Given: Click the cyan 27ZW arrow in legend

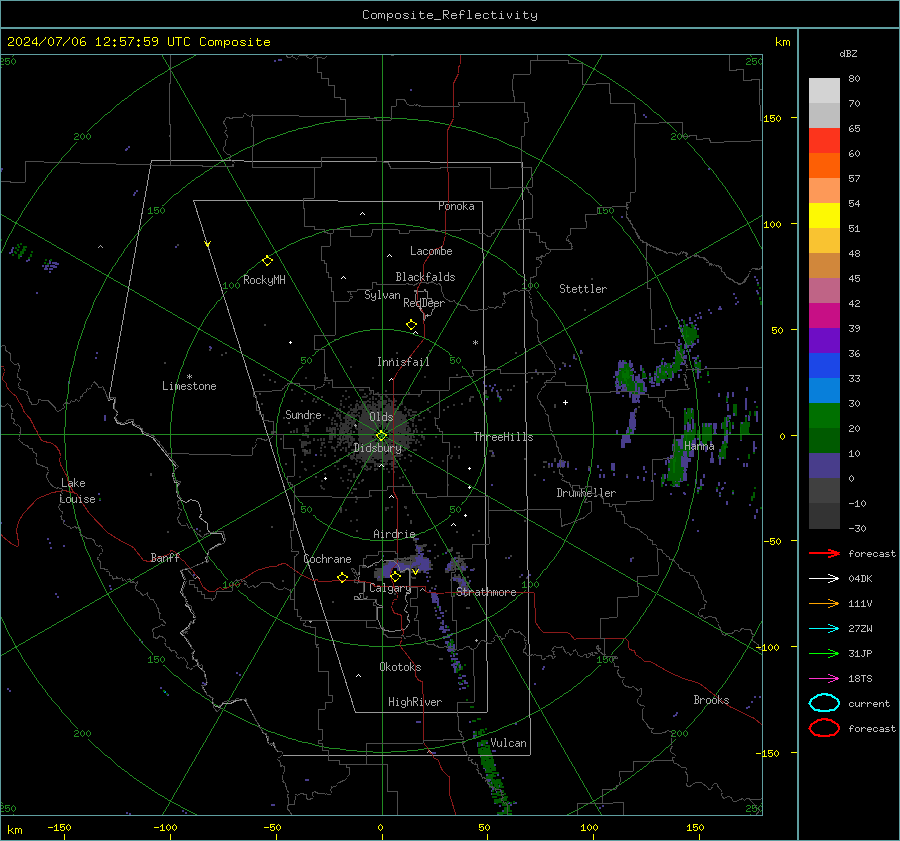Looking at the screenshot, I should pyautogui.click(x=824, y=629).
